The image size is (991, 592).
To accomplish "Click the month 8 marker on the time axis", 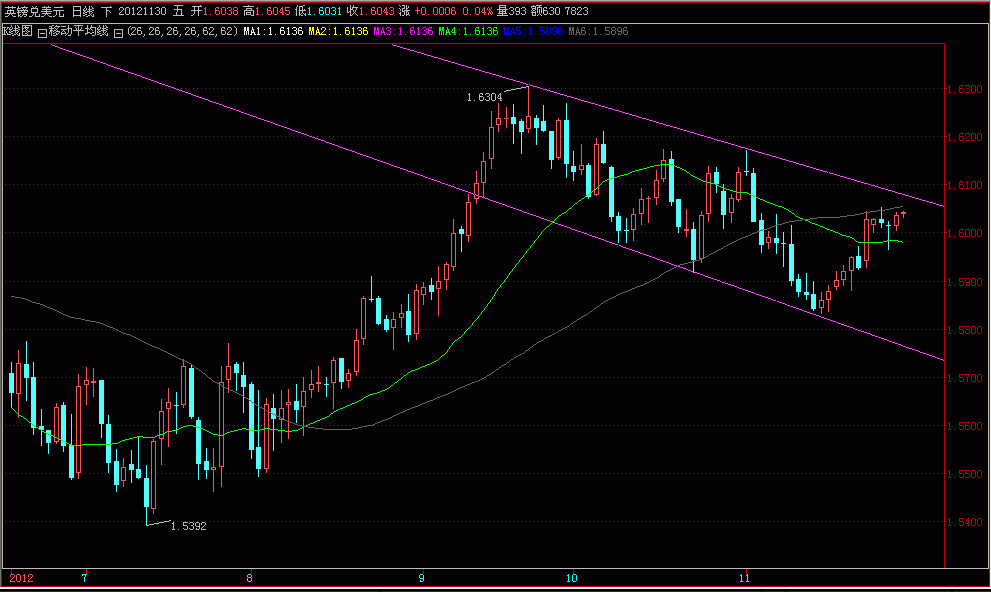I will pos(250,578).
